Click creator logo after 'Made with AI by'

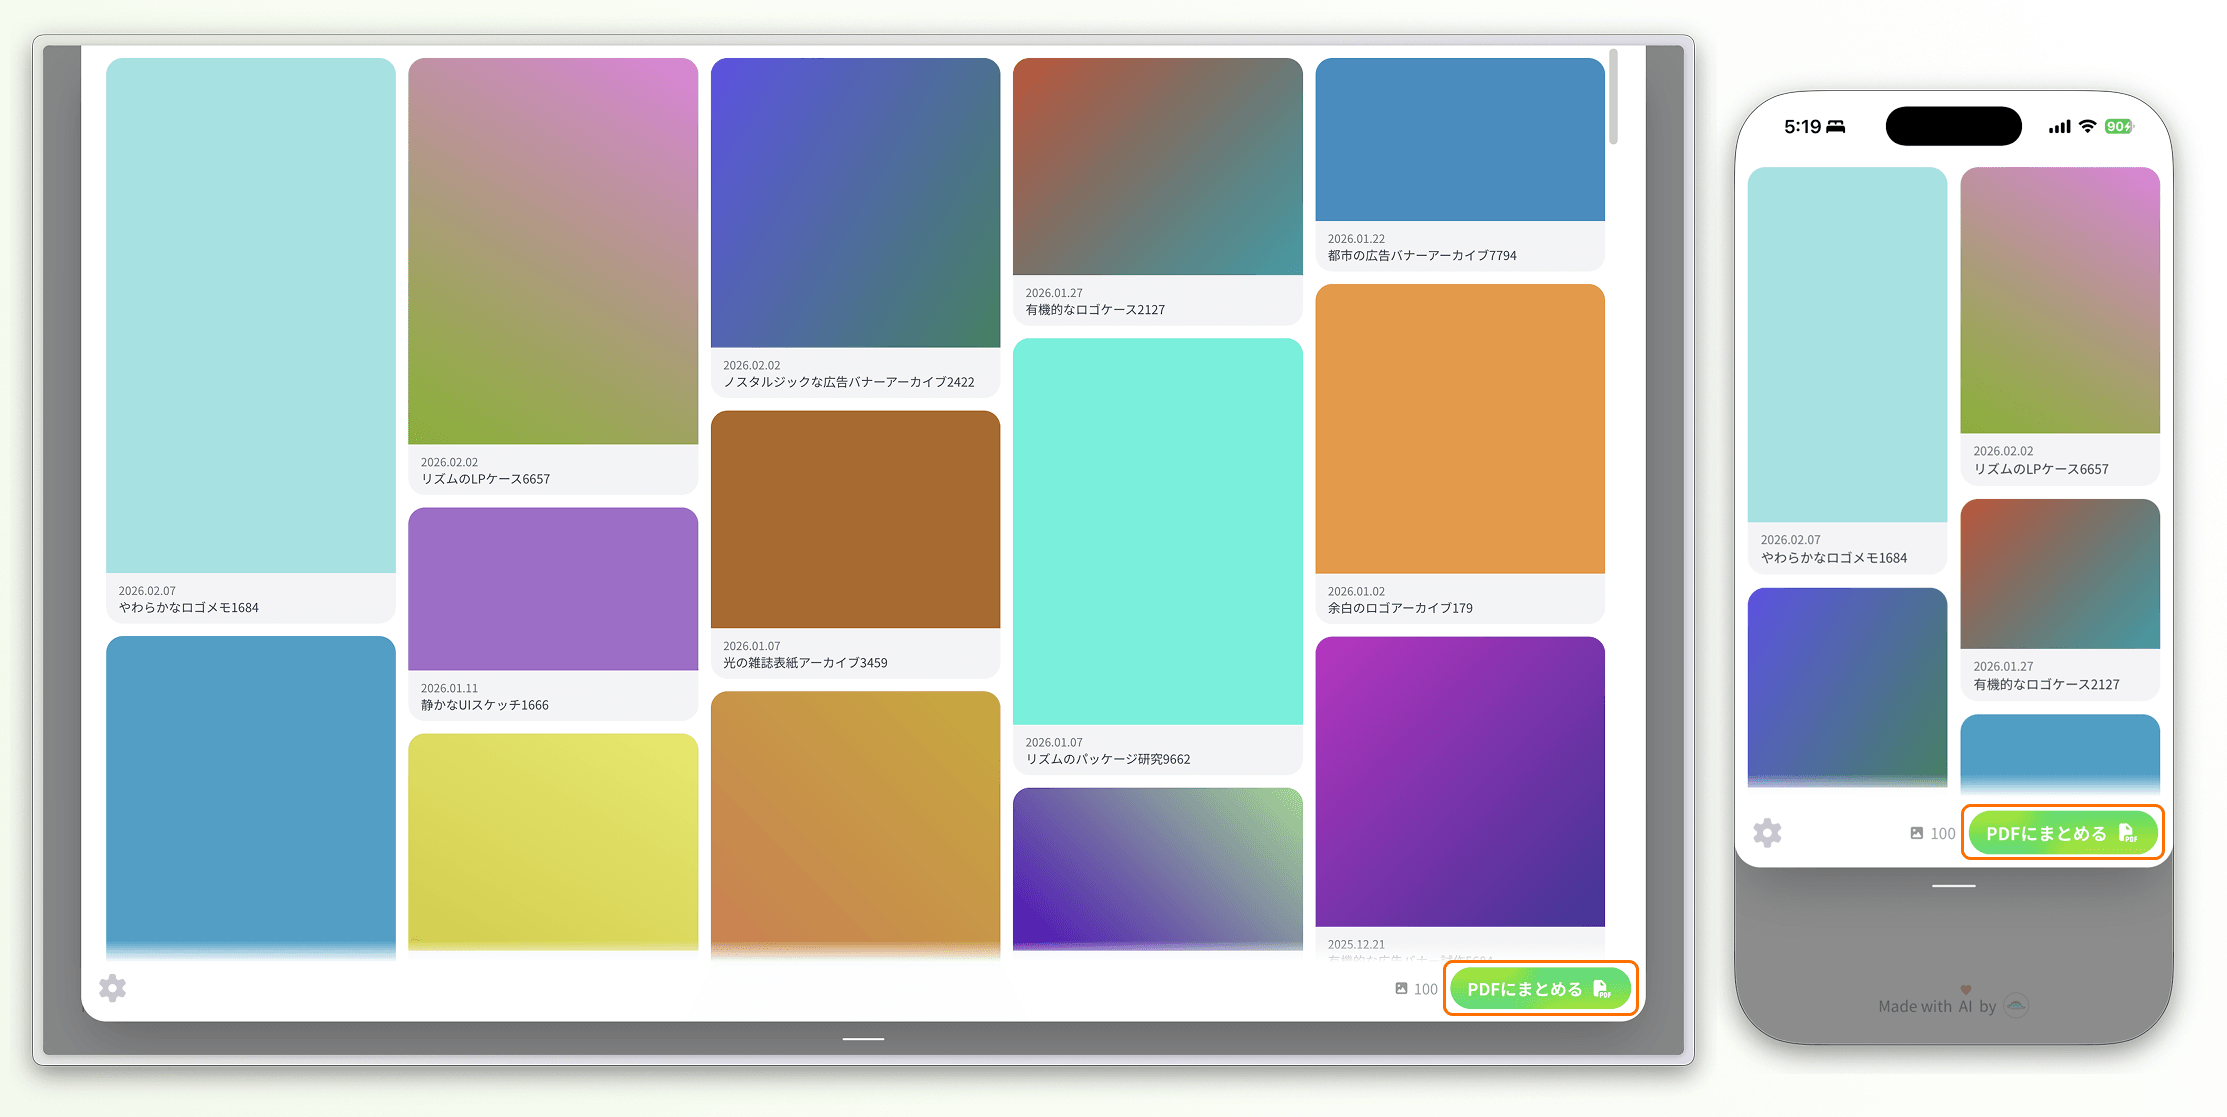click(x=2016, y=1006)
